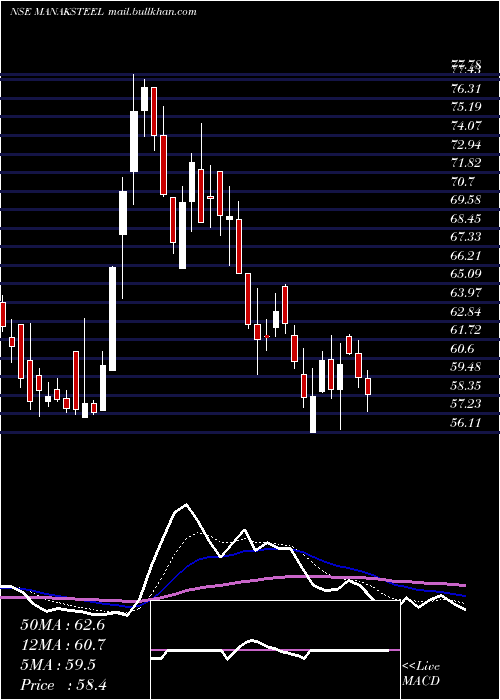The height and width of the screenshot is (700, 500).
Task: Click the 59.48 price axis label
Action: [466, 367]
